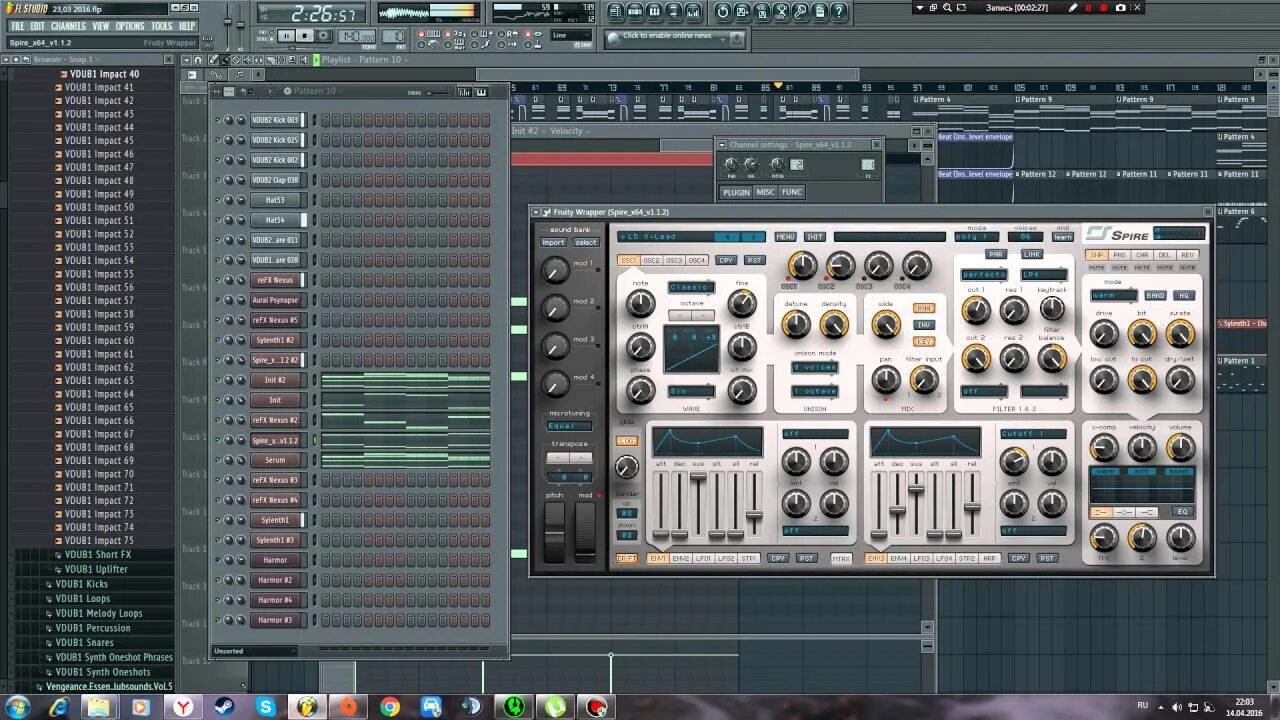The image size is (1280, 720).
Task: Click the sound bank select button
Action: coord(586,242)
